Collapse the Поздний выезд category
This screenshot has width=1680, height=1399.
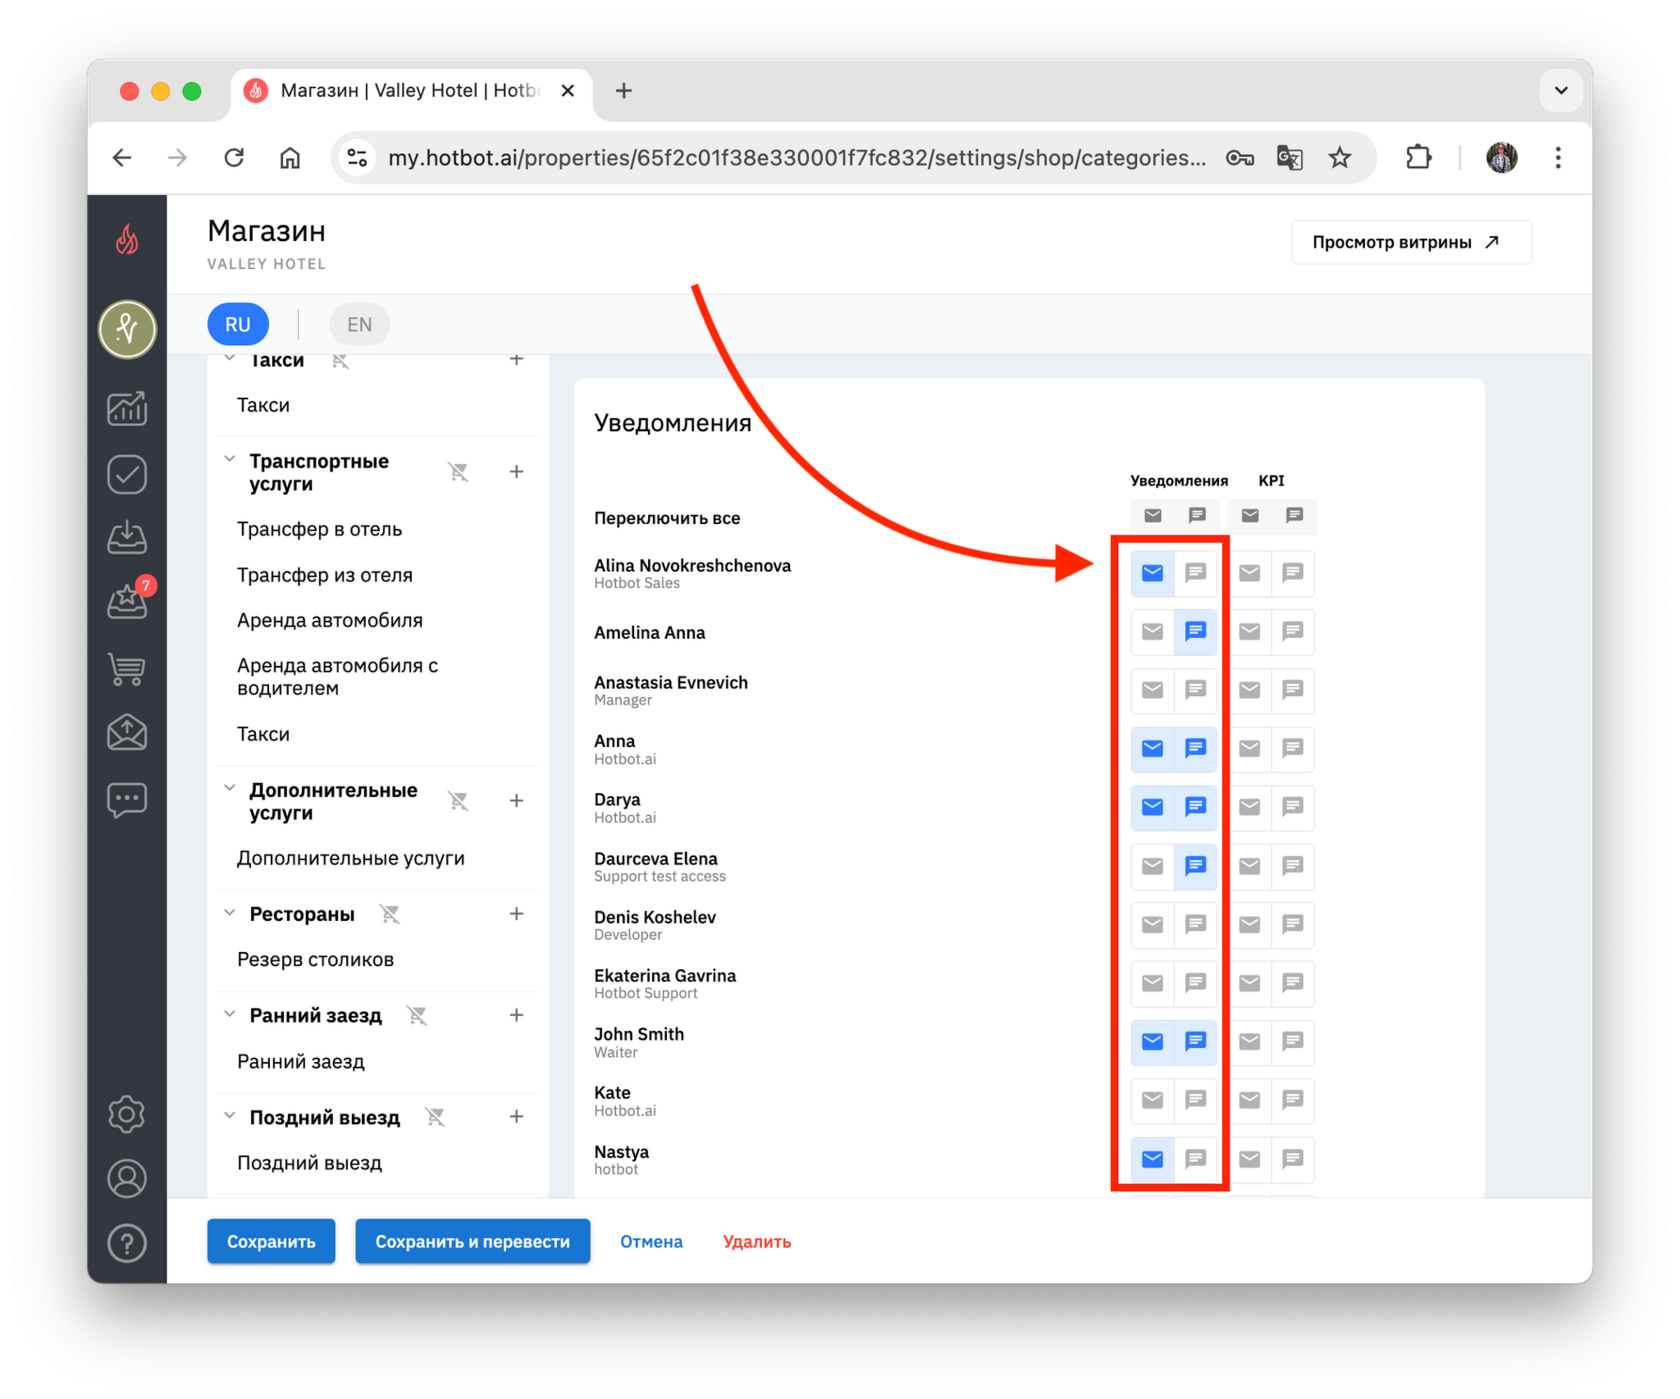230,1116
